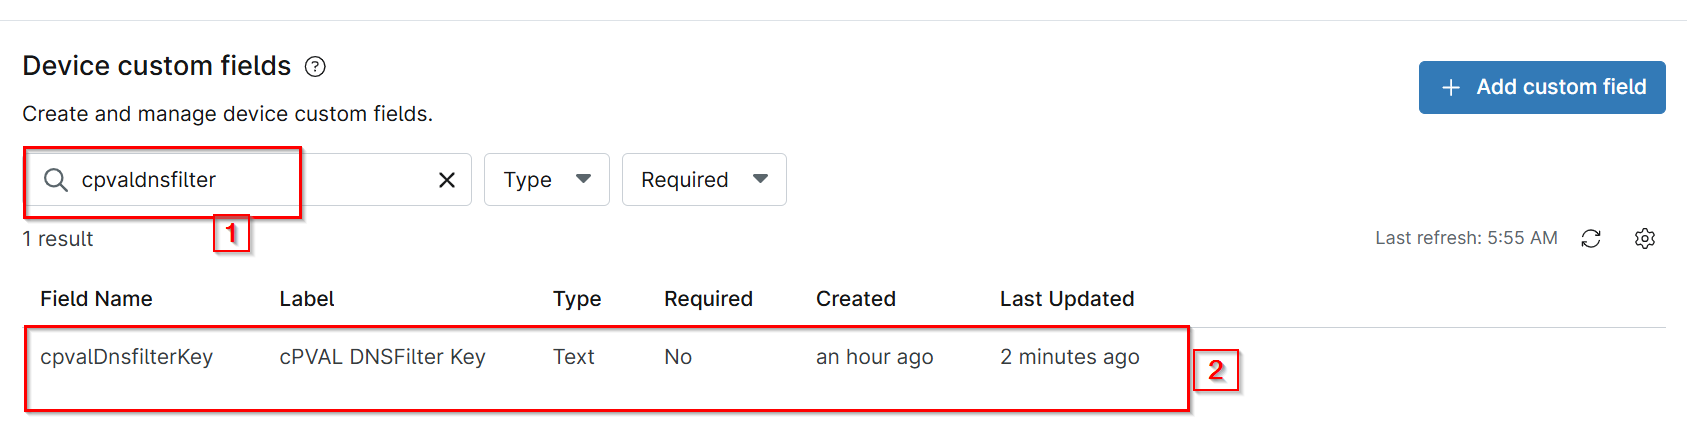Viewport: 1687px width, 428px height.
Task: Open table settings gear icon
Action: (1645, 238)
